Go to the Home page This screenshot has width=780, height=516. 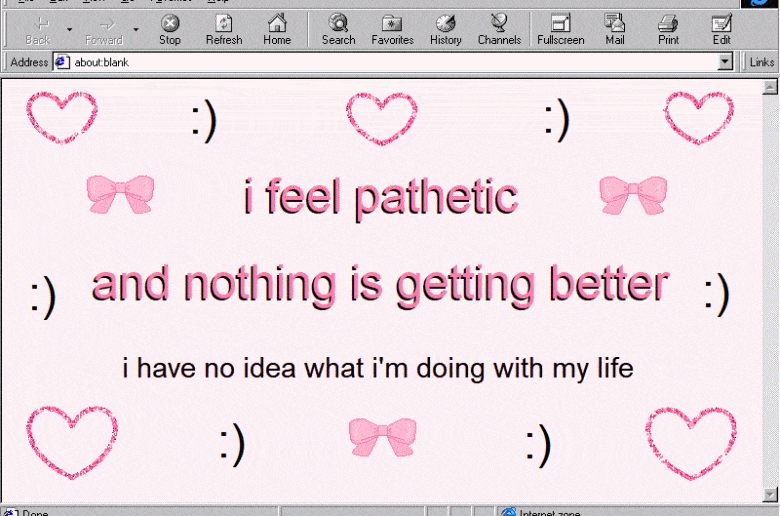click(x=277, y=29)
